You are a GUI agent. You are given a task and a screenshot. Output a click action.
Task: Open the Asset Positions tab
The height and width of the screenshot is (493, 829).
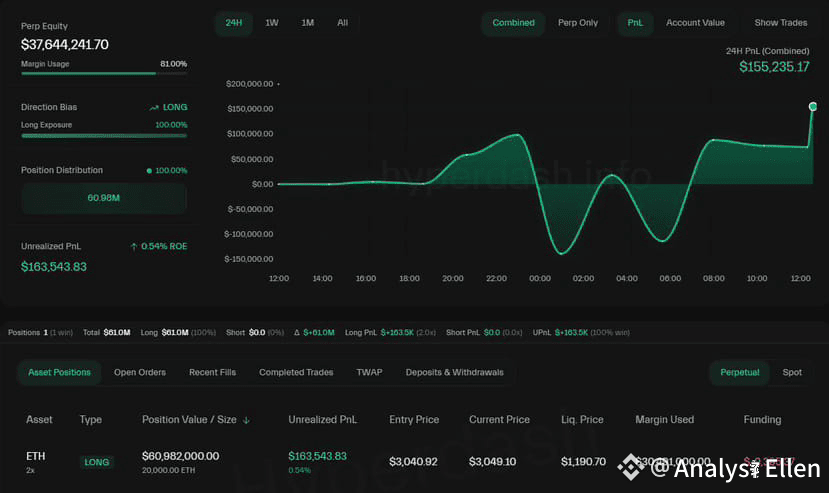tap(59, 372)
